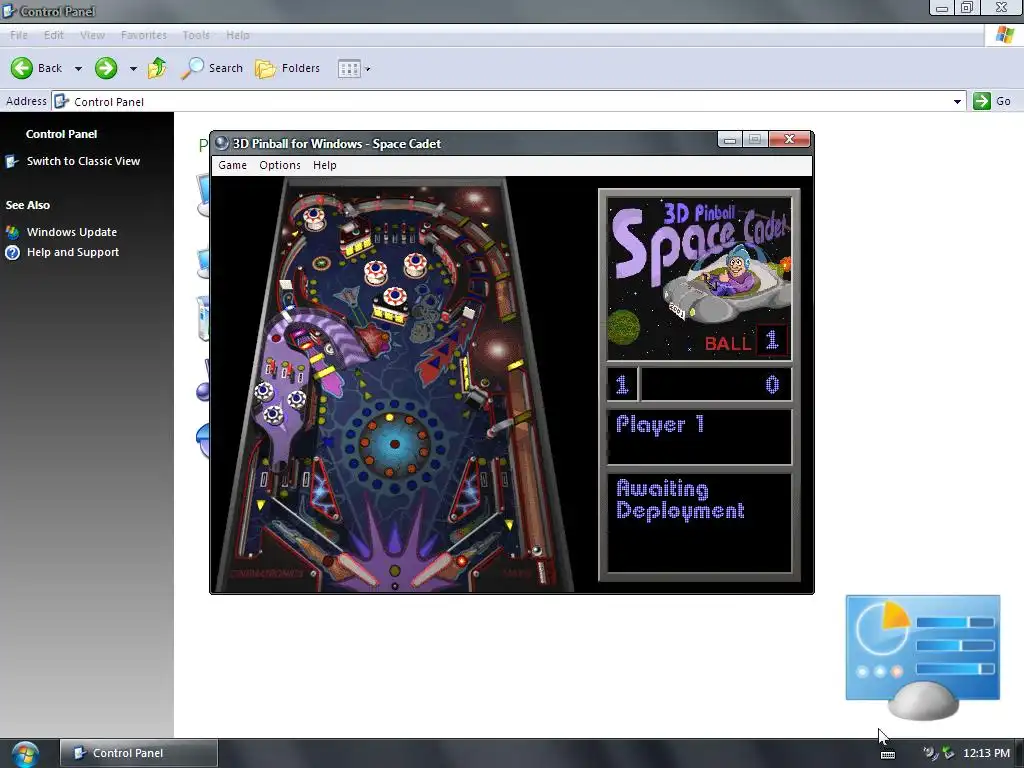Go up one folder level
Screen dimensions: 1024x768
click(157, 68)
